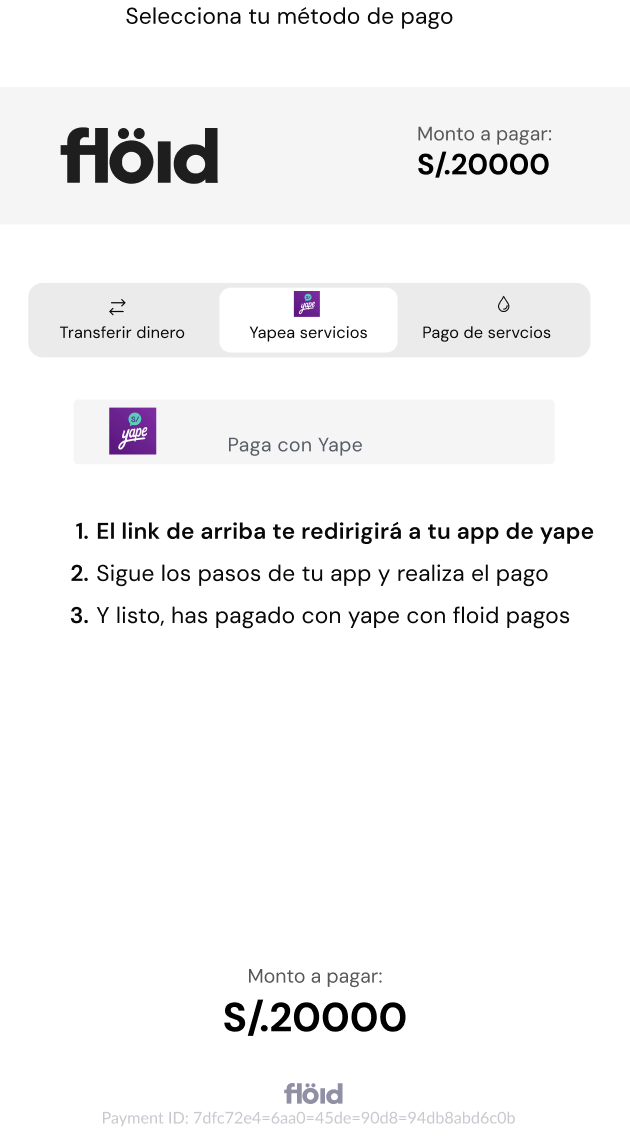Click instruction step one about redirect link
Image resolution: width=630 pixels, height=1144 pixels.
tap(334, 532)
